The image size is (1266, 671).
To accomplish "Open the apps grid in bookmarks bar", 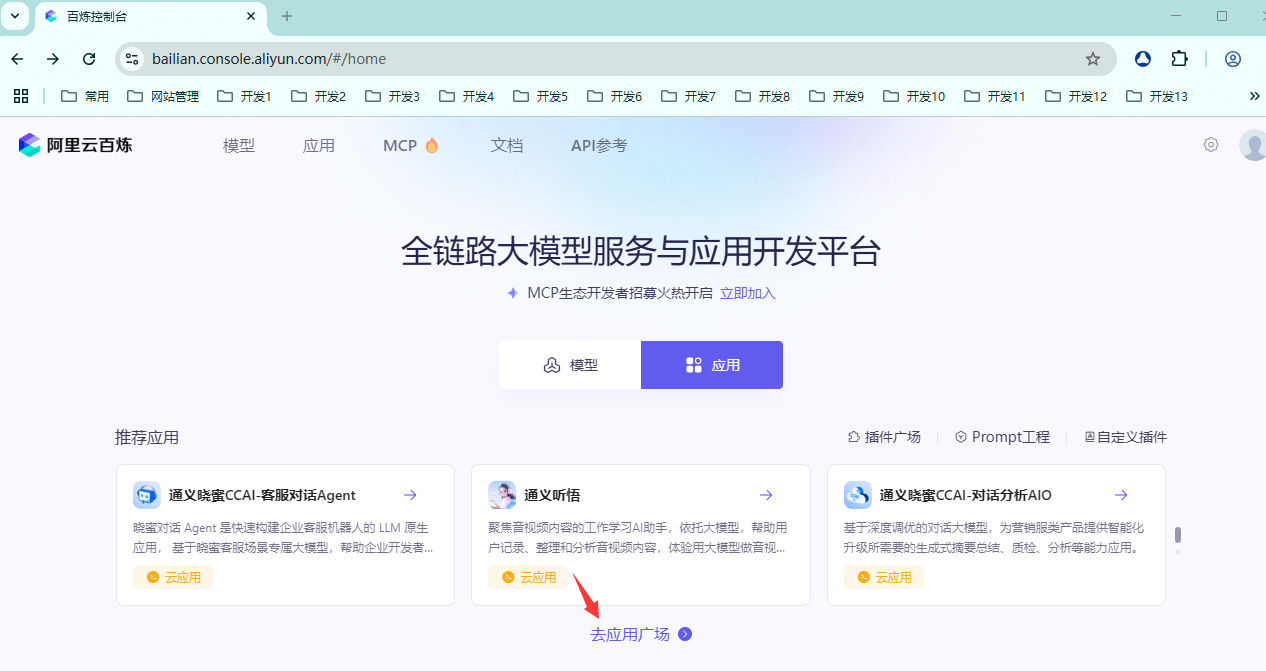I will [x=20, y=96].
